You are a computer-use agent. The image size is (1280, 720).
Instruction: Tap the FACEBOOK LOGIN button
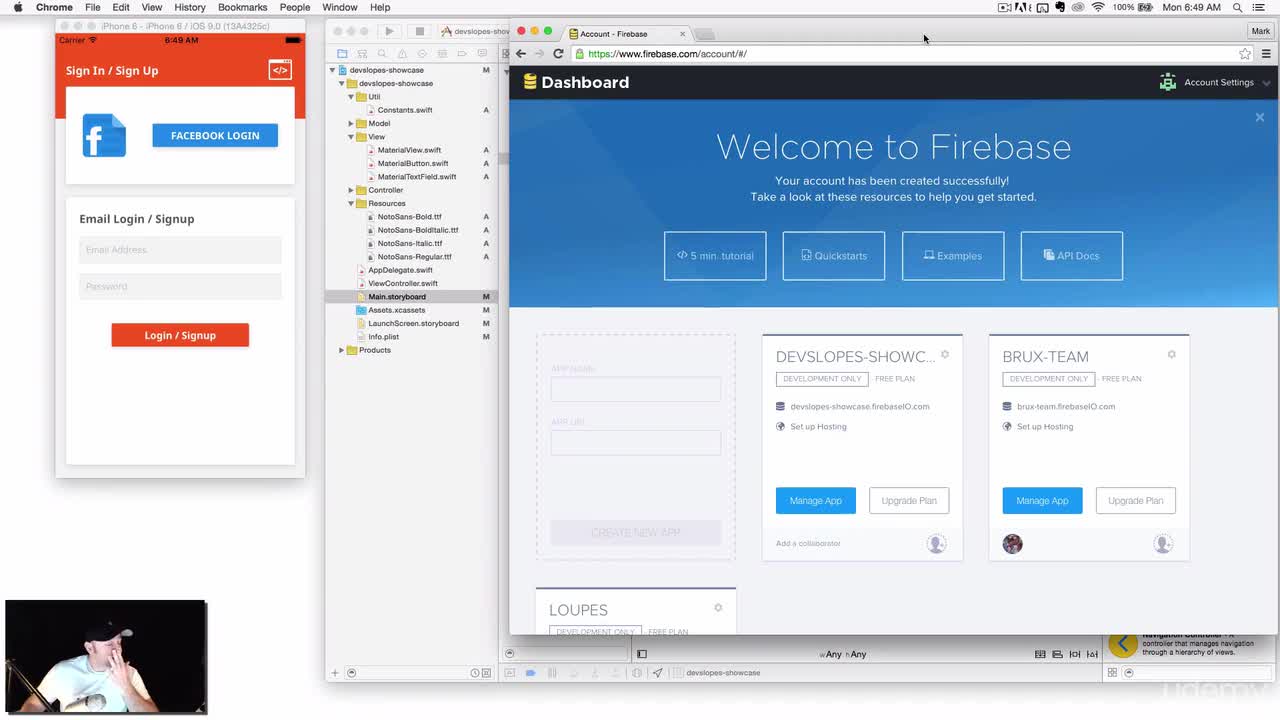(215, 136)
